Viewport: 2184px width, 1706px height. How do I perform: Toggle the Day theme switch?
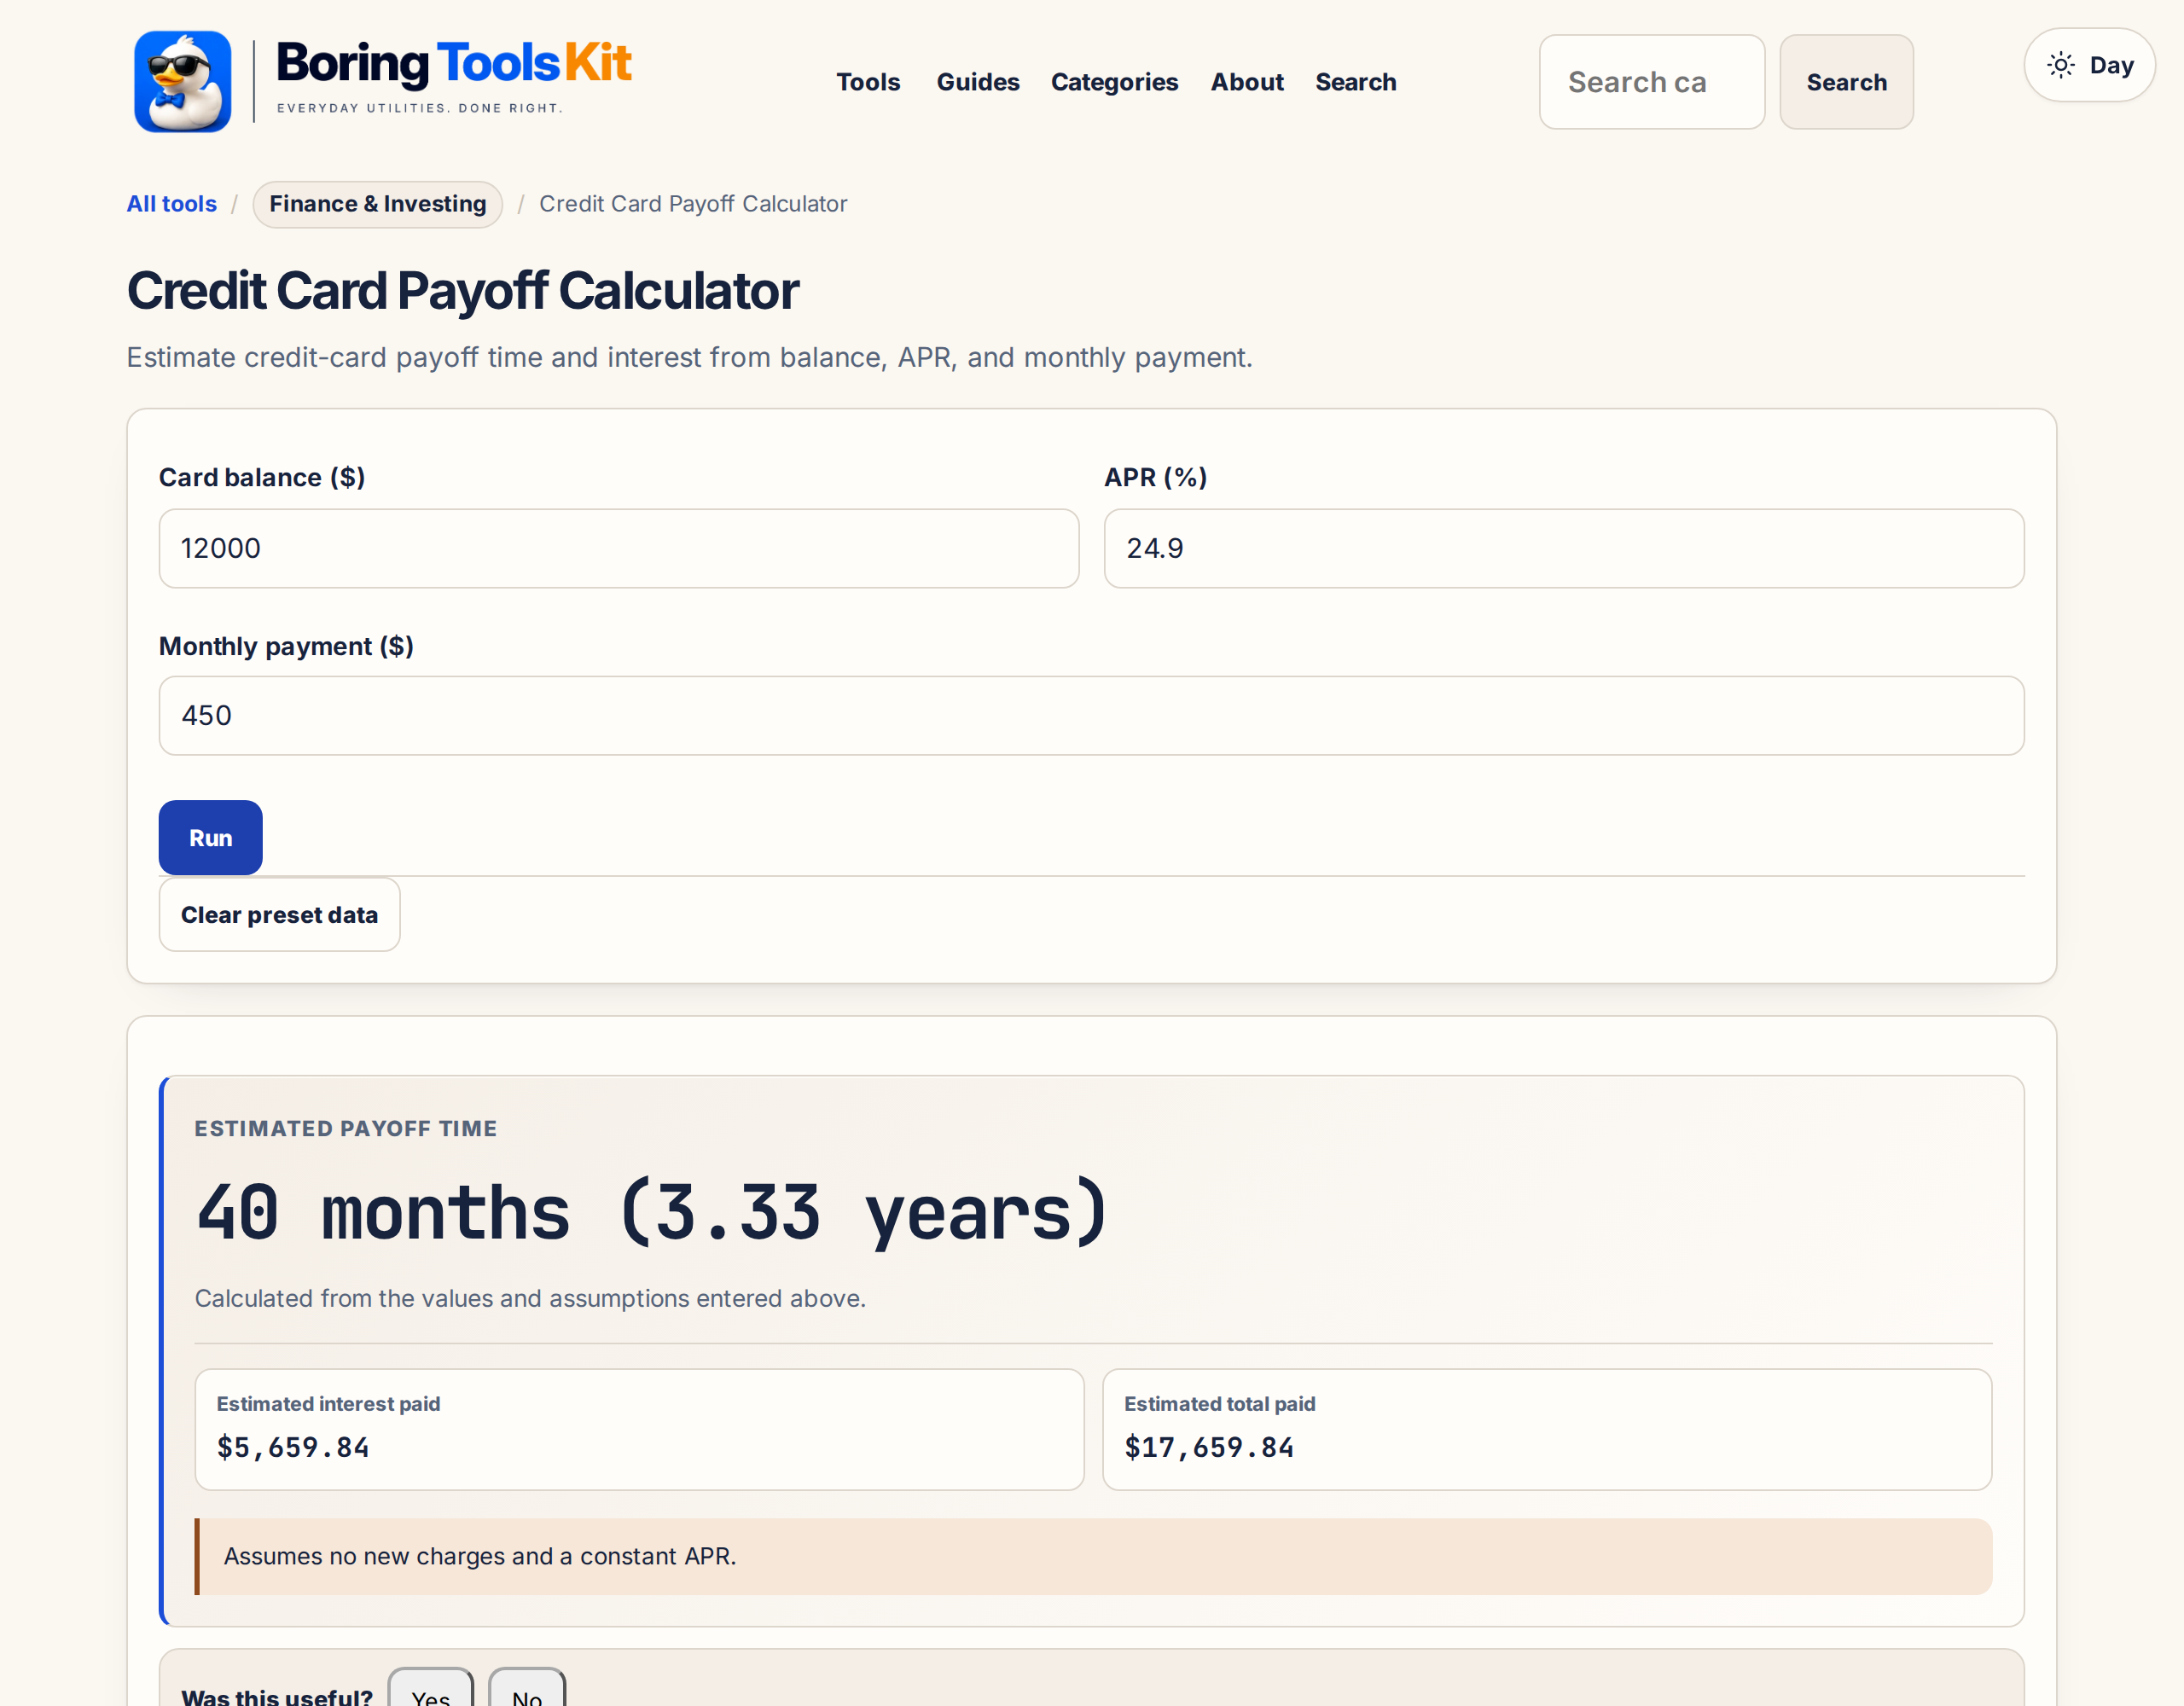2089,65
